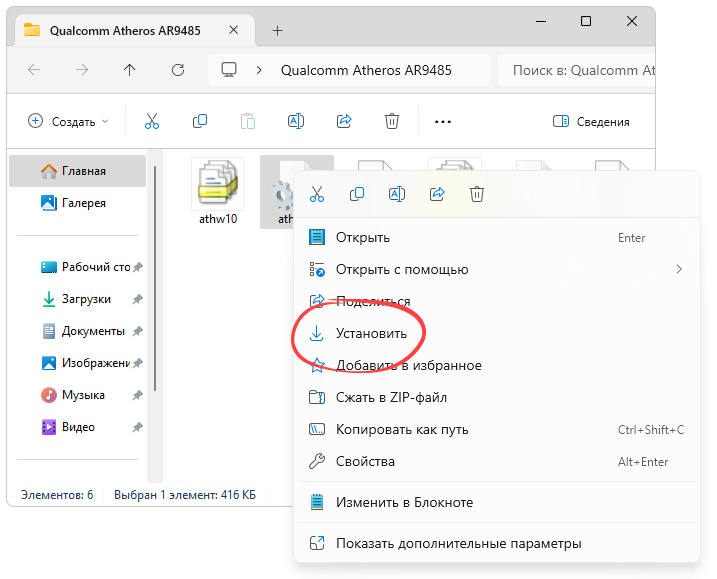Choose Открыть in the context menu
This screenshot has width=717, height=579.
(498, 237)
